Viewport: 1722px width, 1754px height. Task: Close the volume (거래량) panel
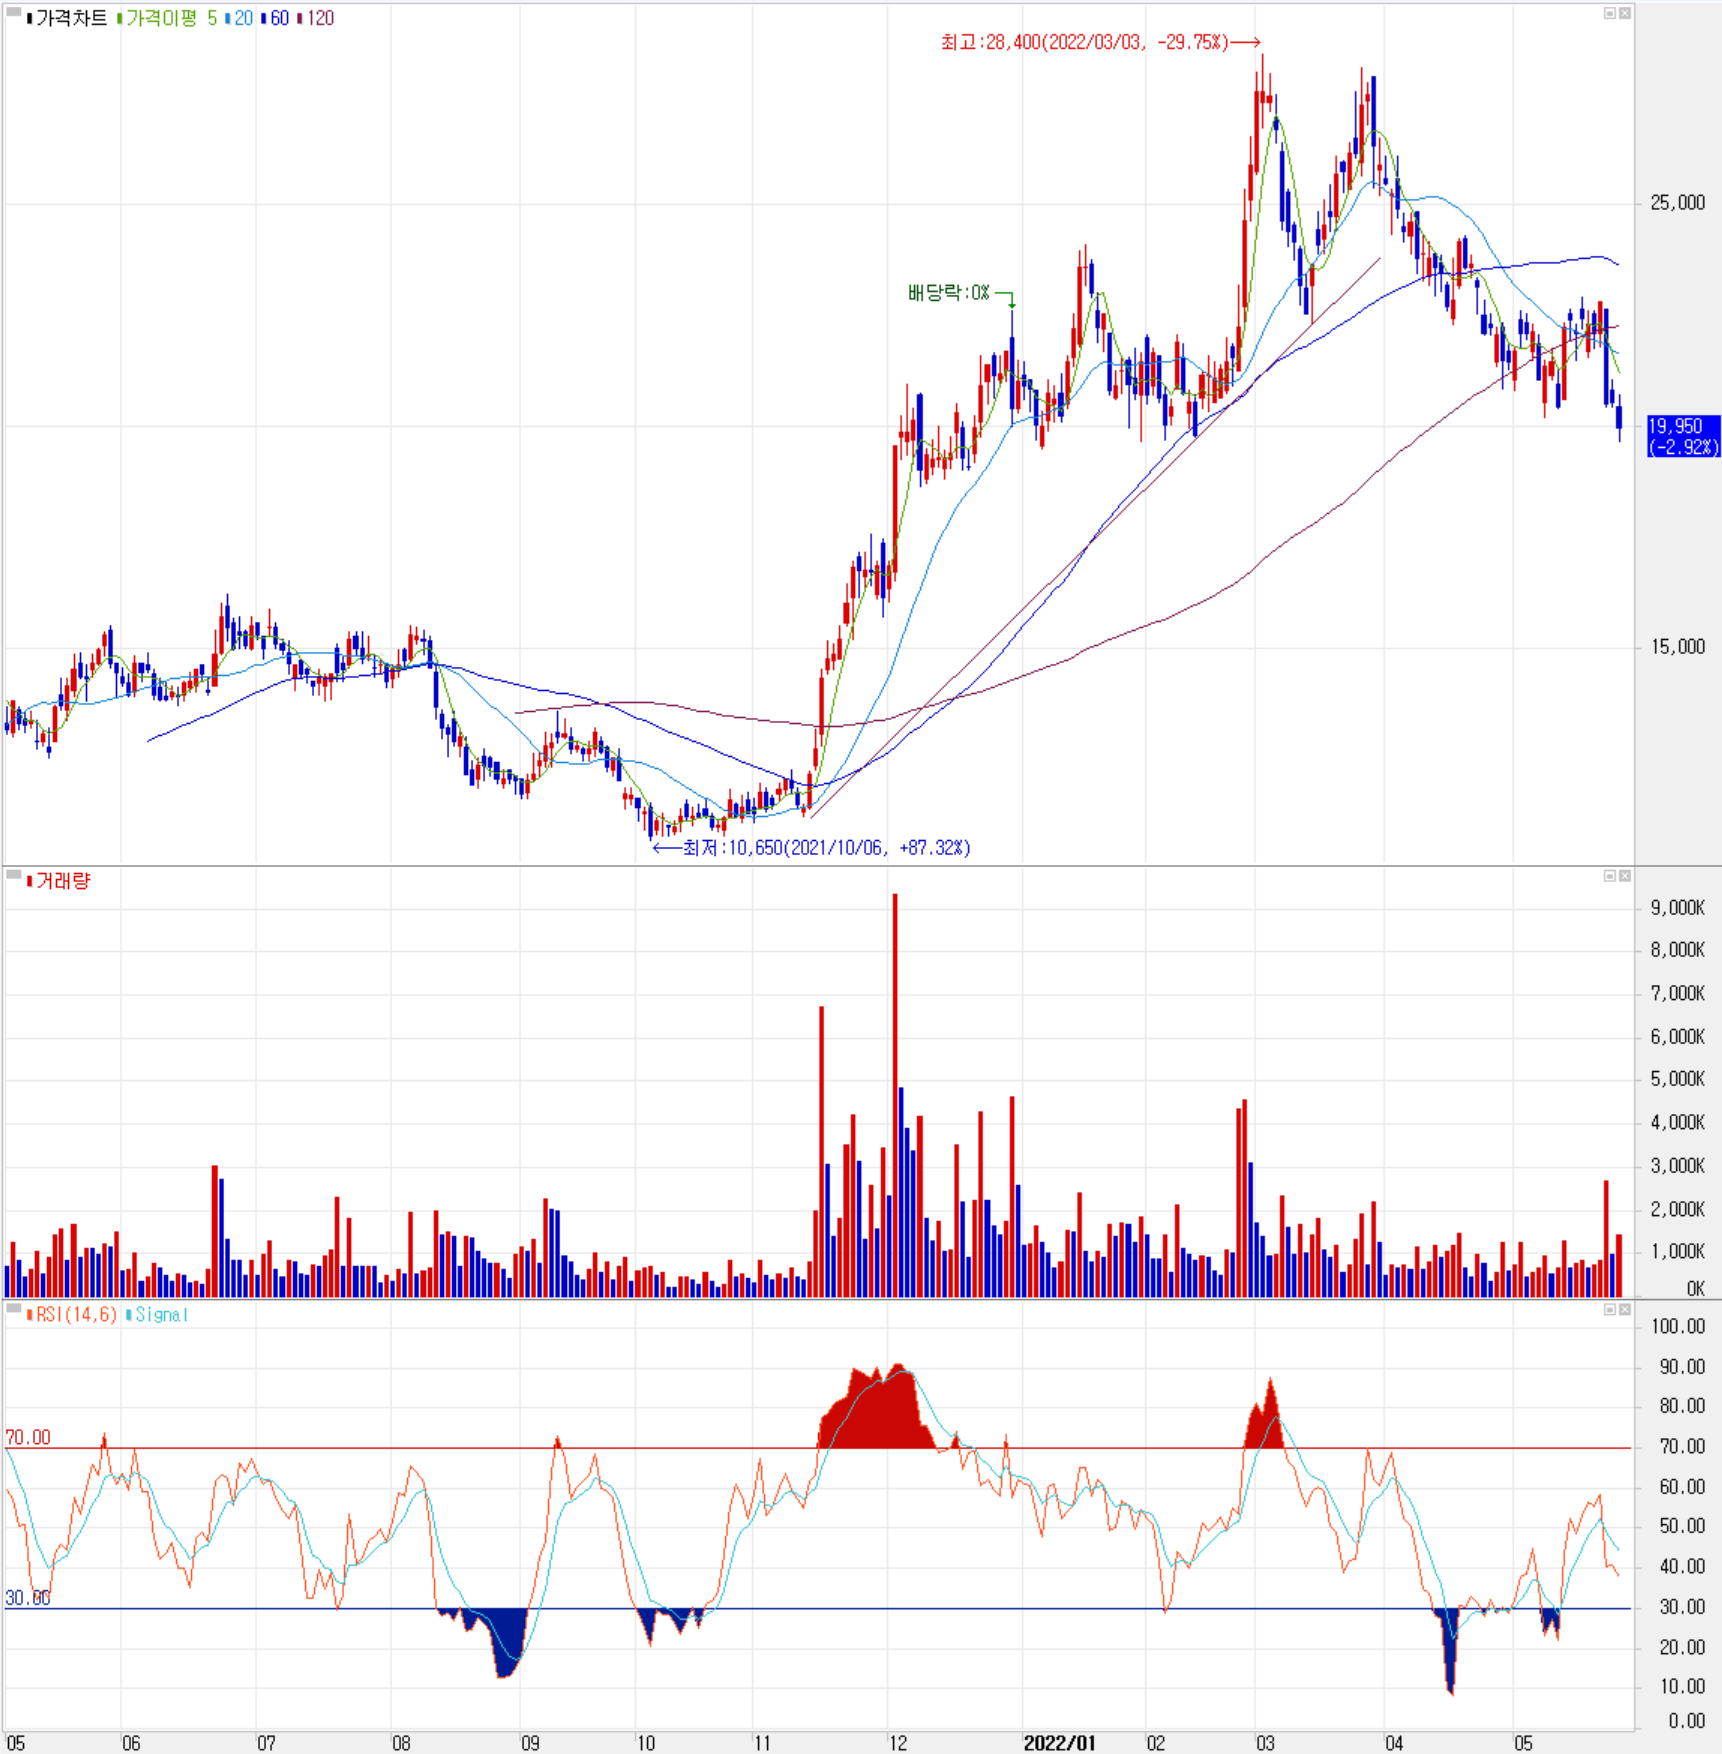click(1625, 876)
